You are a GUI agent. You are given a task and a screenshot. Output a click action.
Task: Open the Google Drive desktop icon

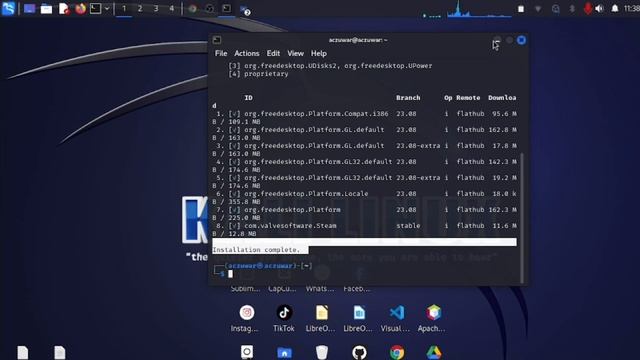click(433, 352)
